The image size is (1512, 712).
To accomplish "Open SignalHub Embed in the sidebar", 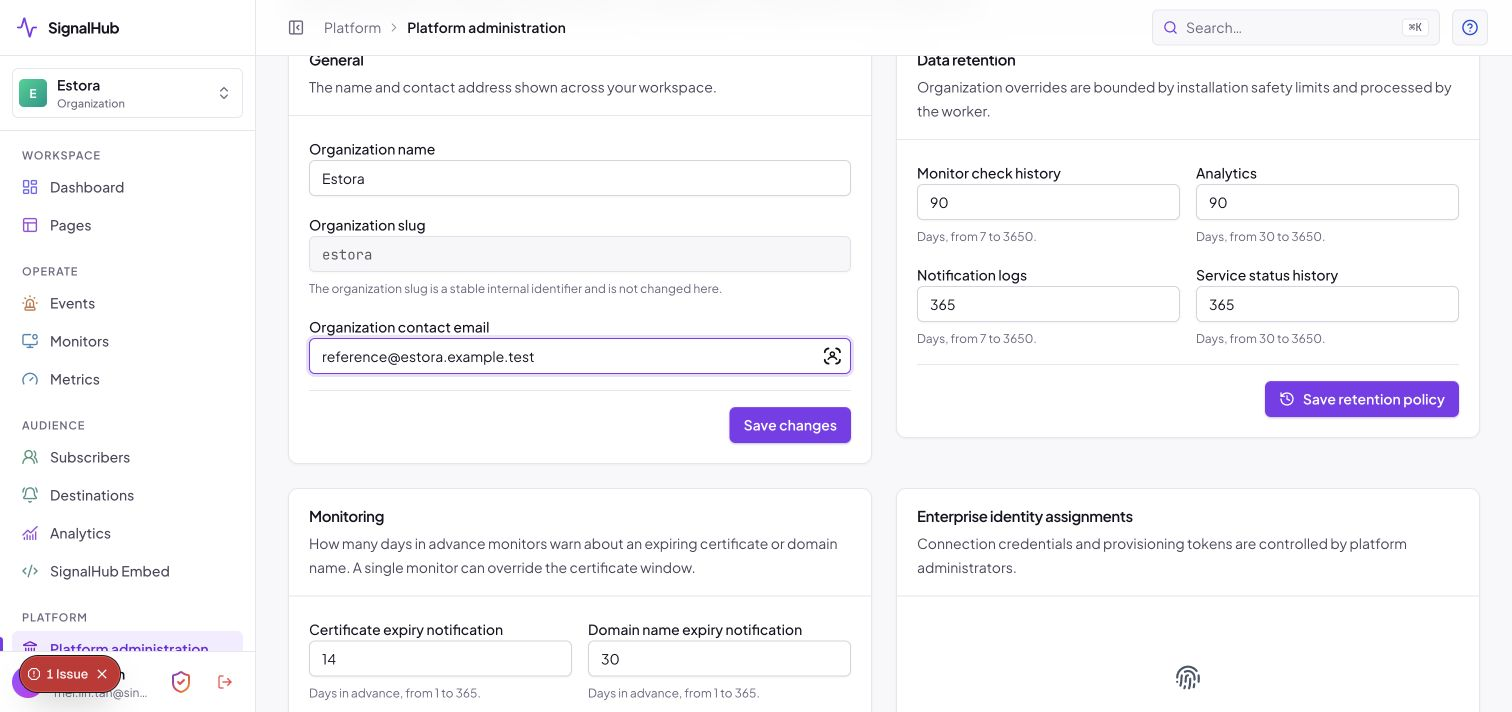I will (x=127, y=571).
